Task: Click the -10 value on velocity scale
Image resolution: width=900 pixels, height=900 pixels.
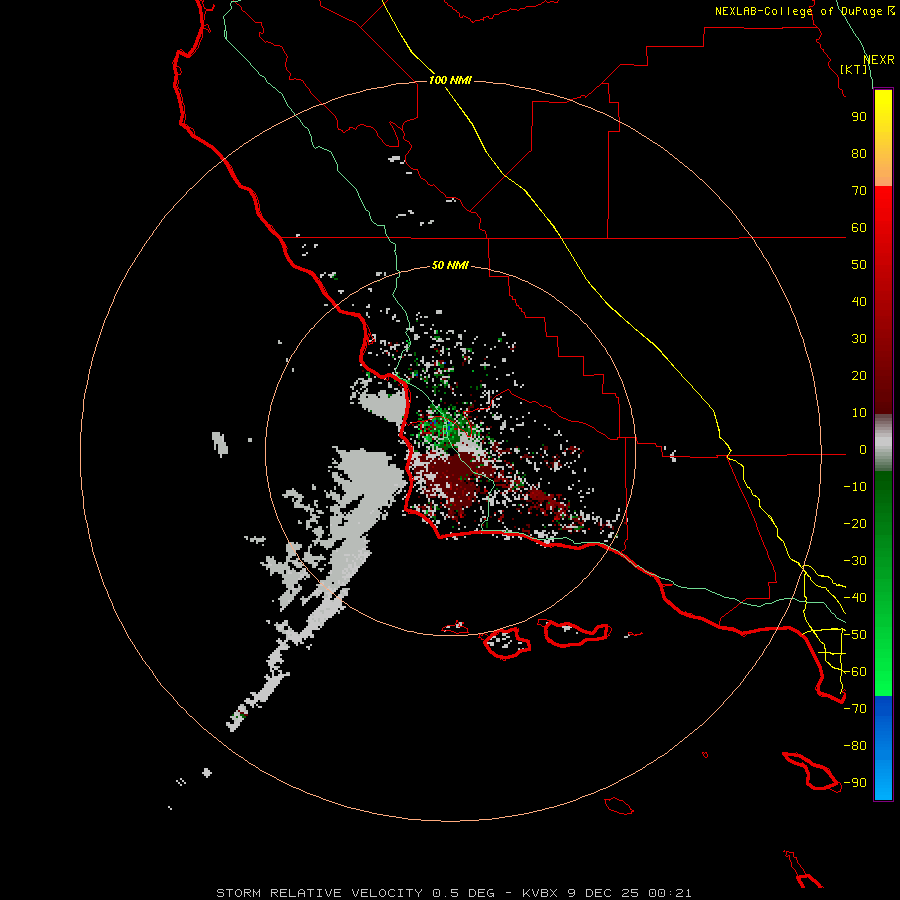Action: pos(855,487)
